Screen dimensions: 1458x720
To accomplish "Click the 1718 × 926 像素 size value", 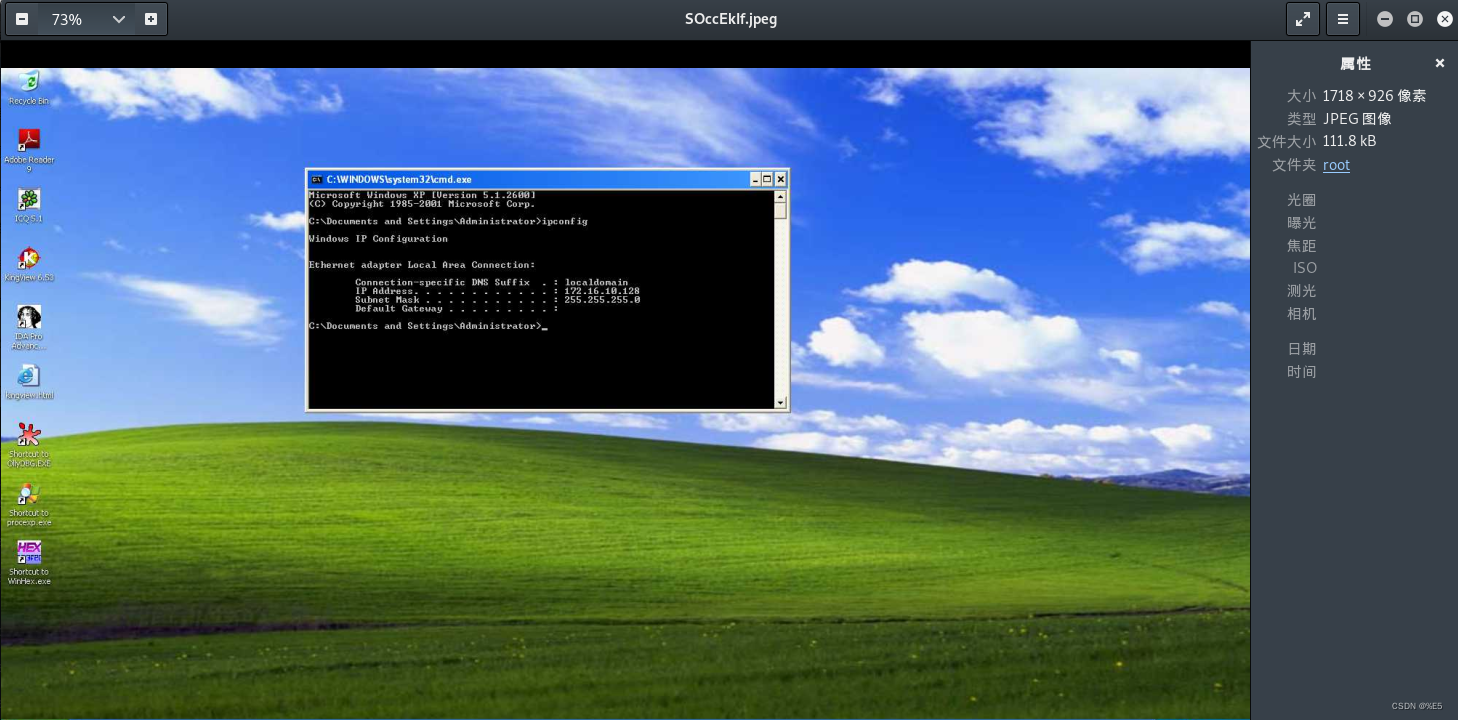I will click(1374, 96).
